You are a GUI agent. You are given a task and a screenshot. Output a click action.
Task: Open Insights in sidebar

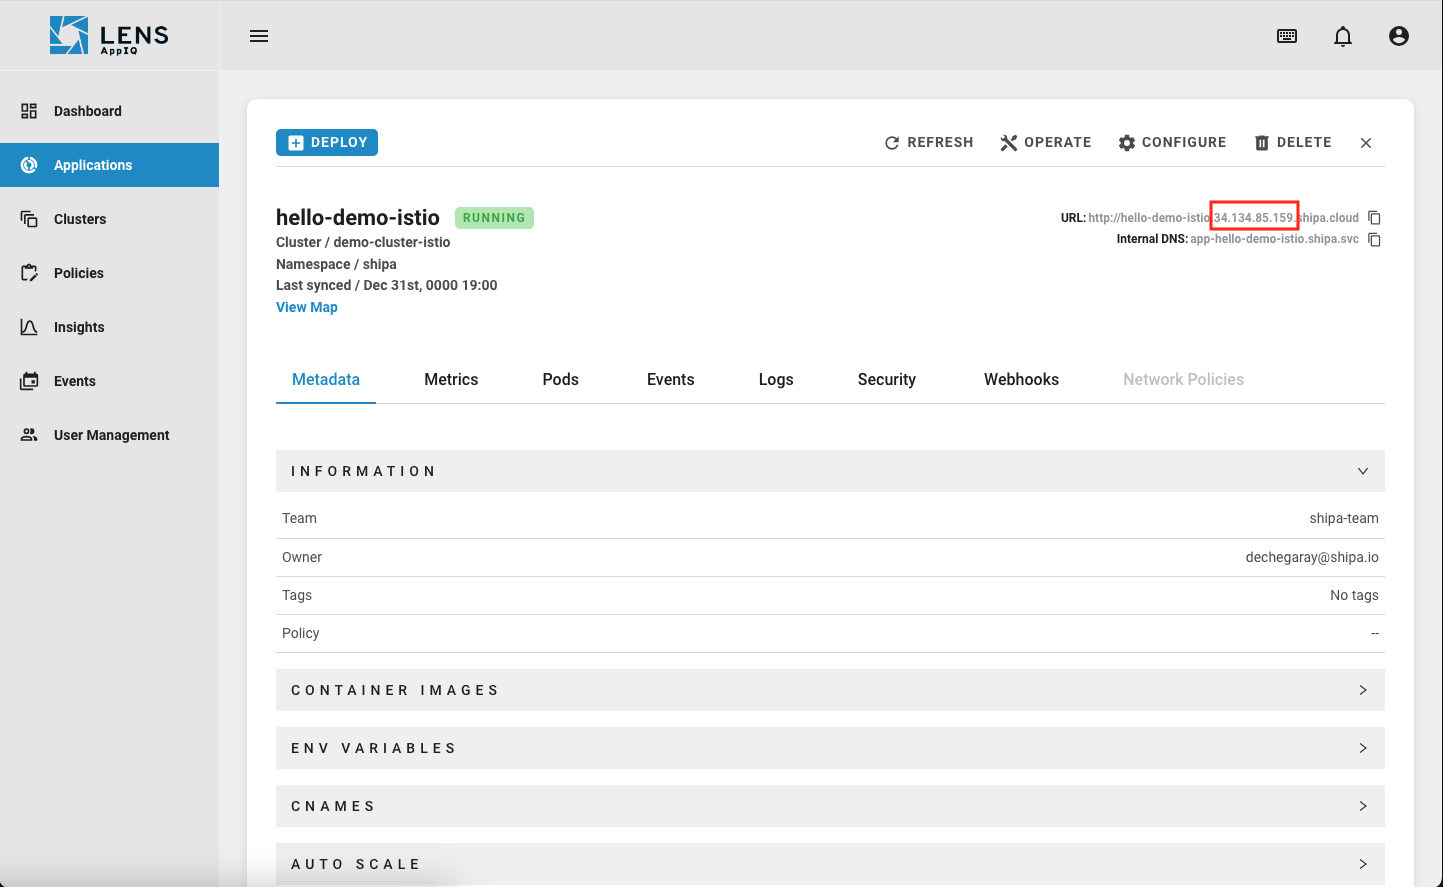point(109,327)
